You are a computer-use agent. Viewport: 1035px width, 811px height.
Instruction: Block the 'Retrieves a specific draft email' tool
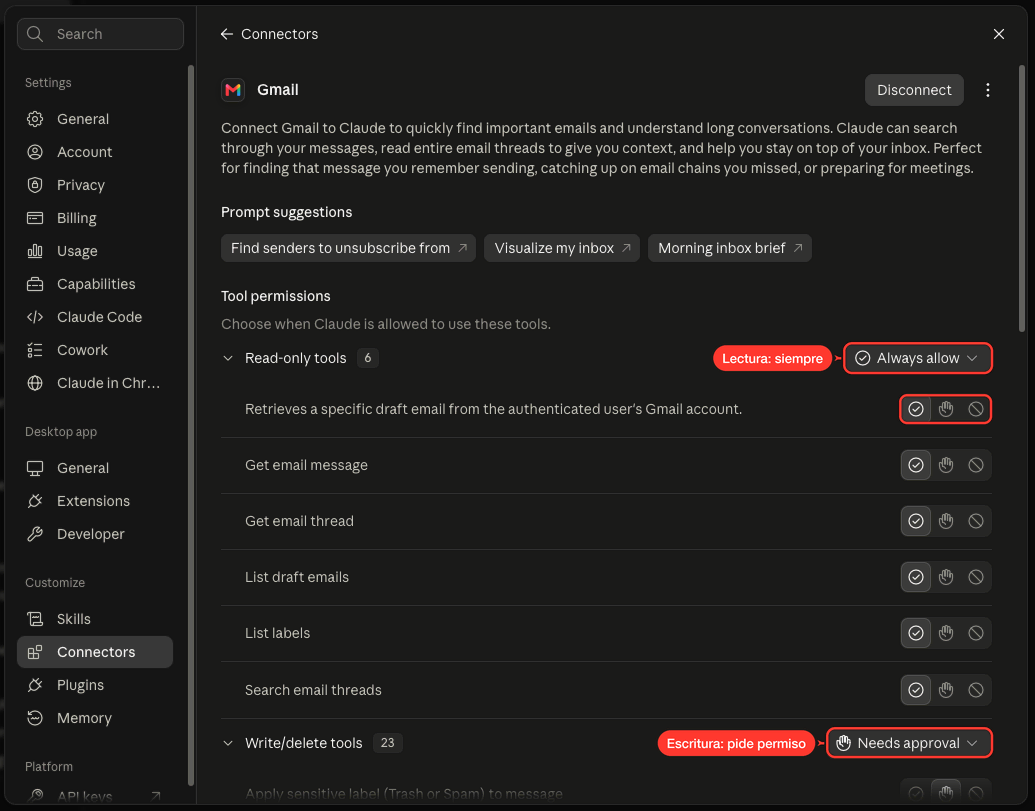tap(976, 410)
